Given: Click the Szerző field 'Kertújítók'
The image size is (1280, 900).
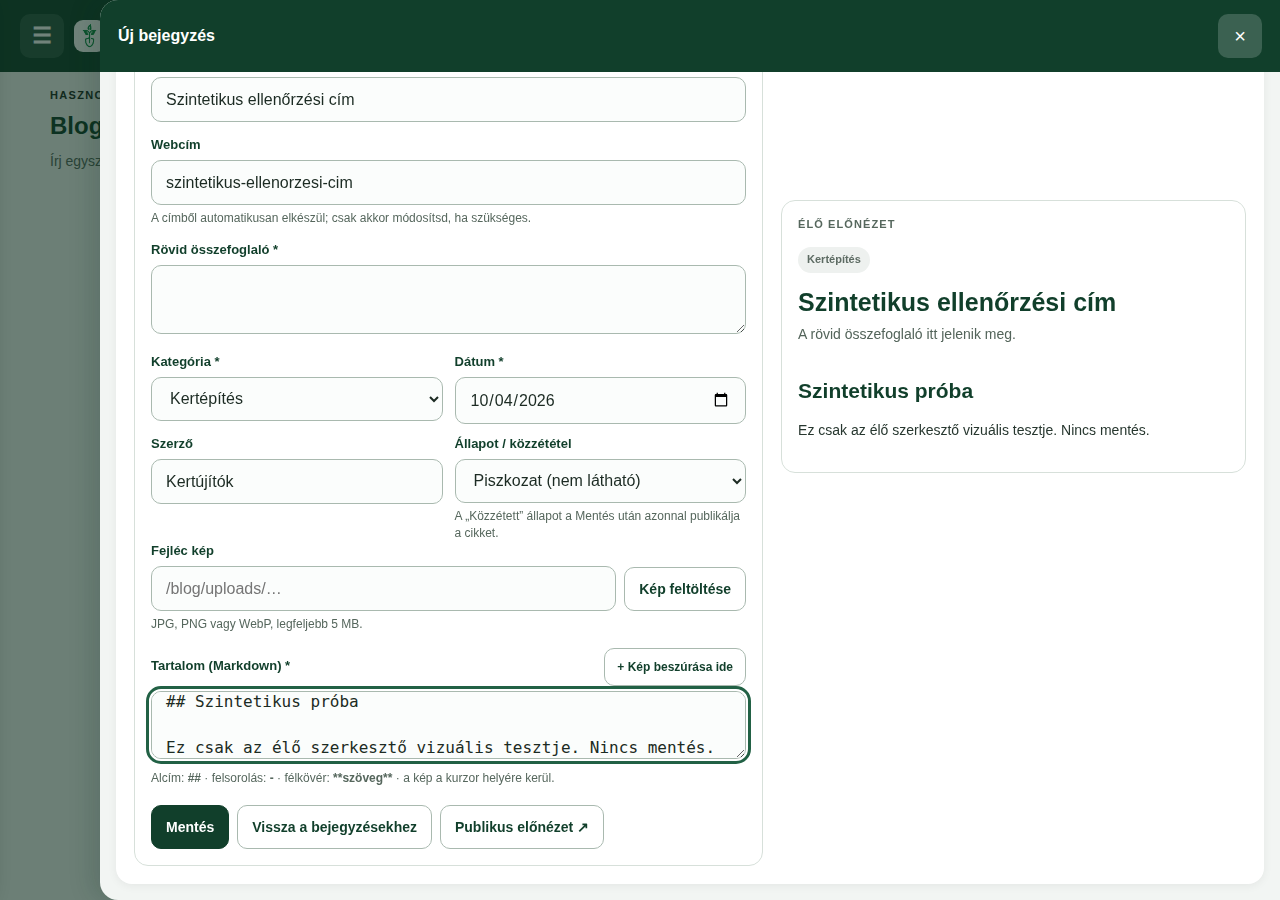Looking at the screenshot, I should [297, 481].
